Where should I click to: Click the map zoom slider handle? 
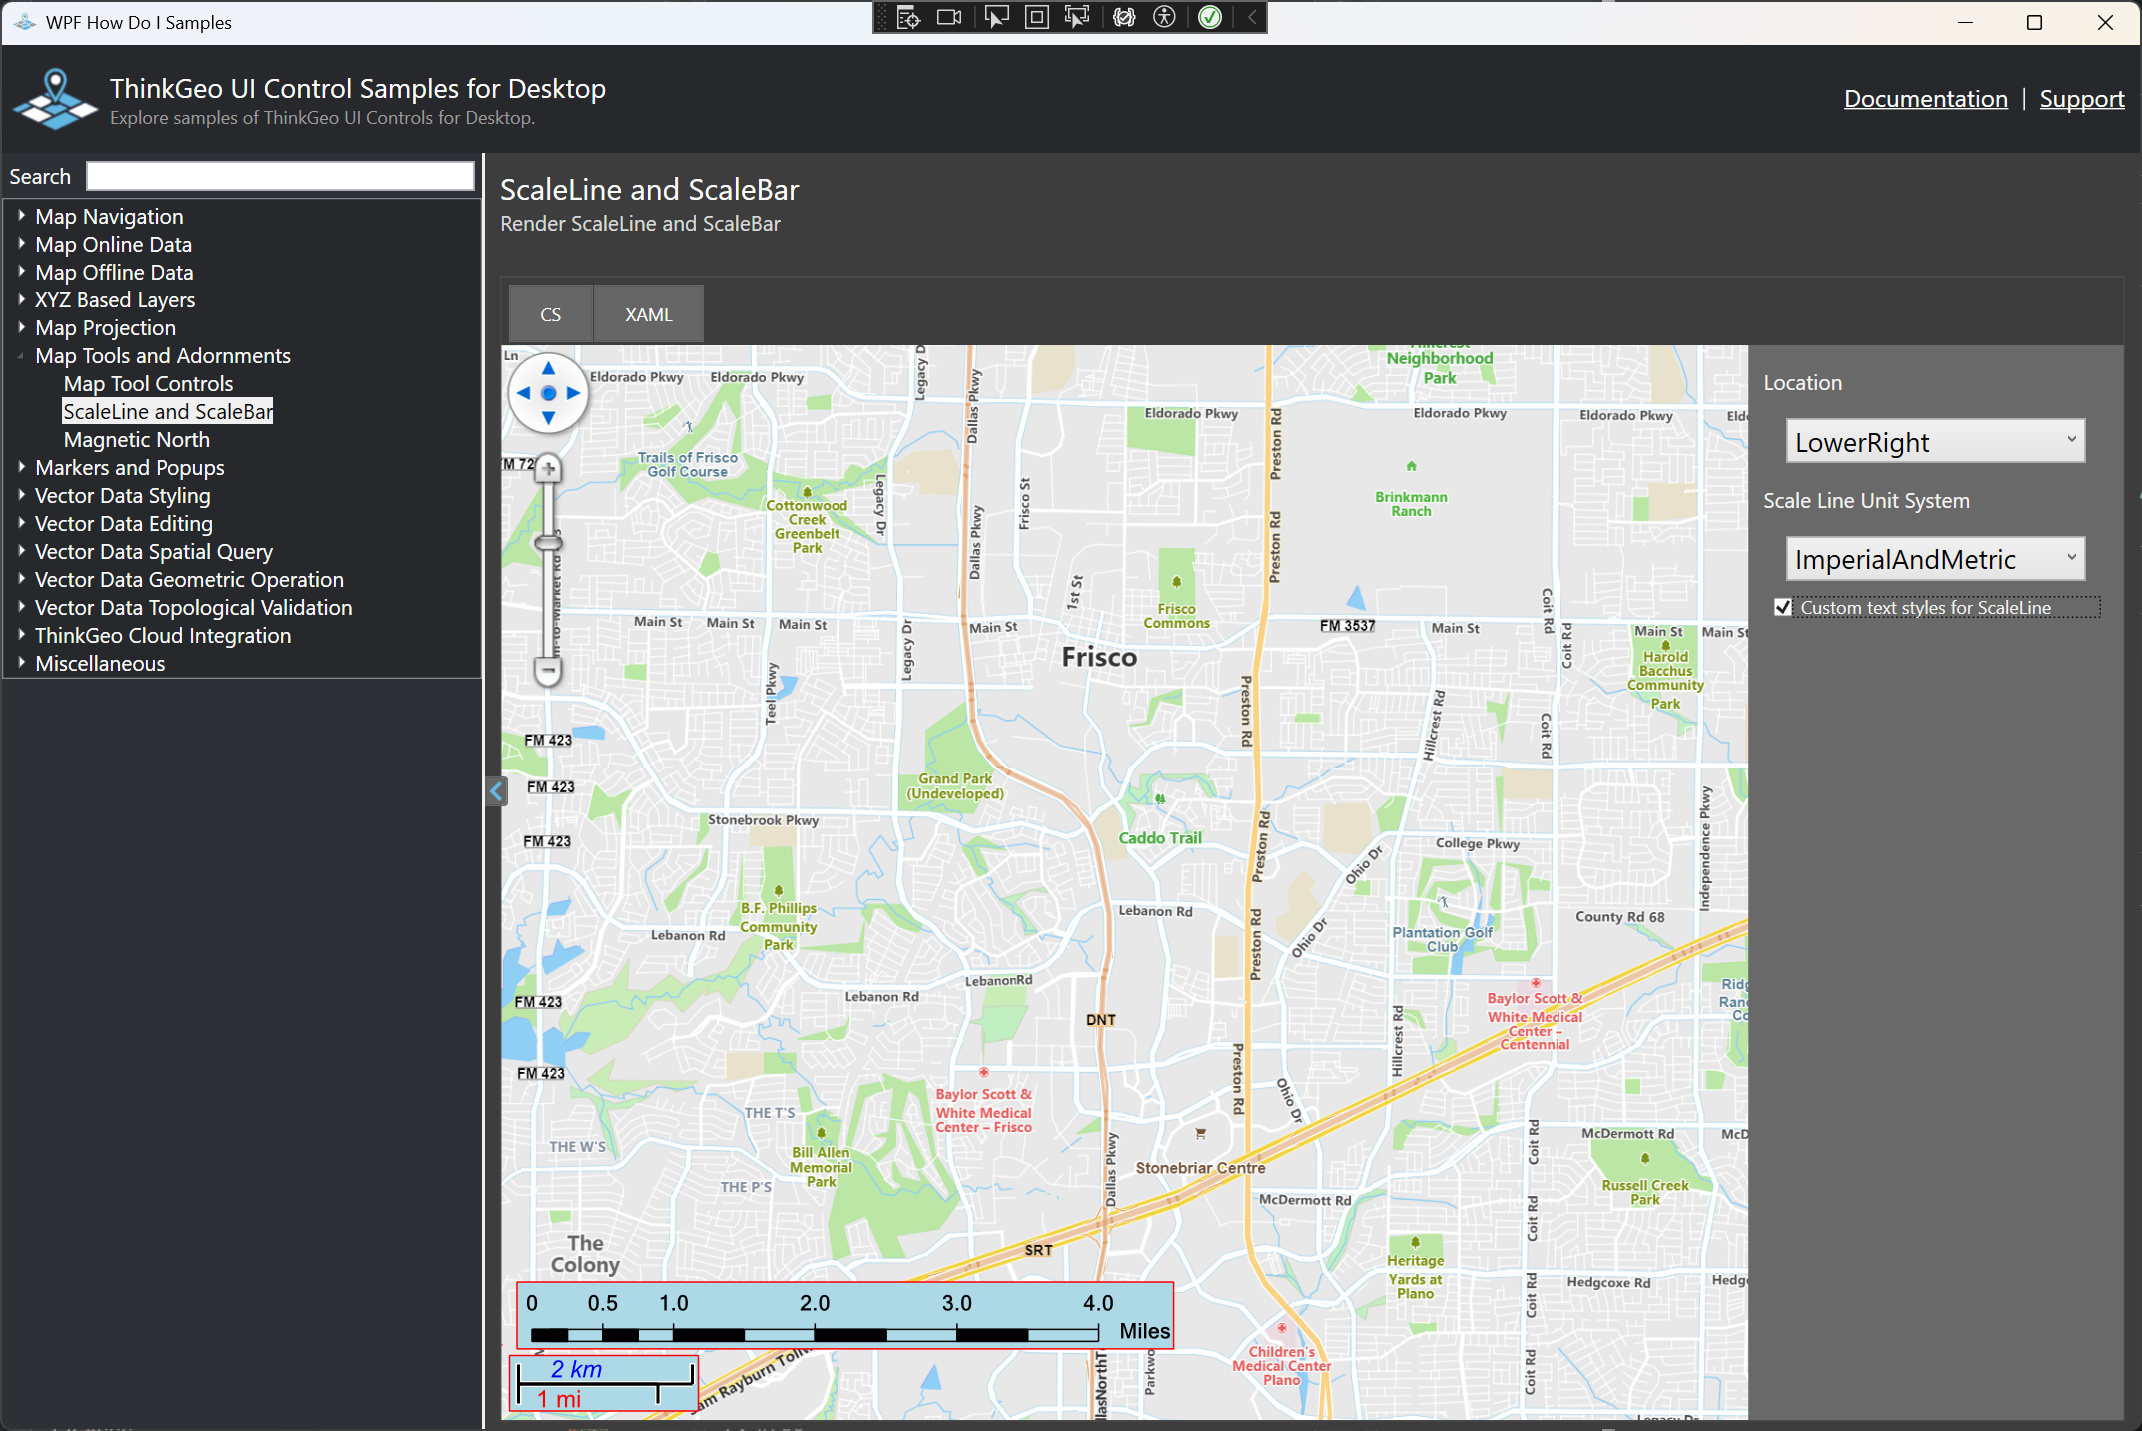548,543
